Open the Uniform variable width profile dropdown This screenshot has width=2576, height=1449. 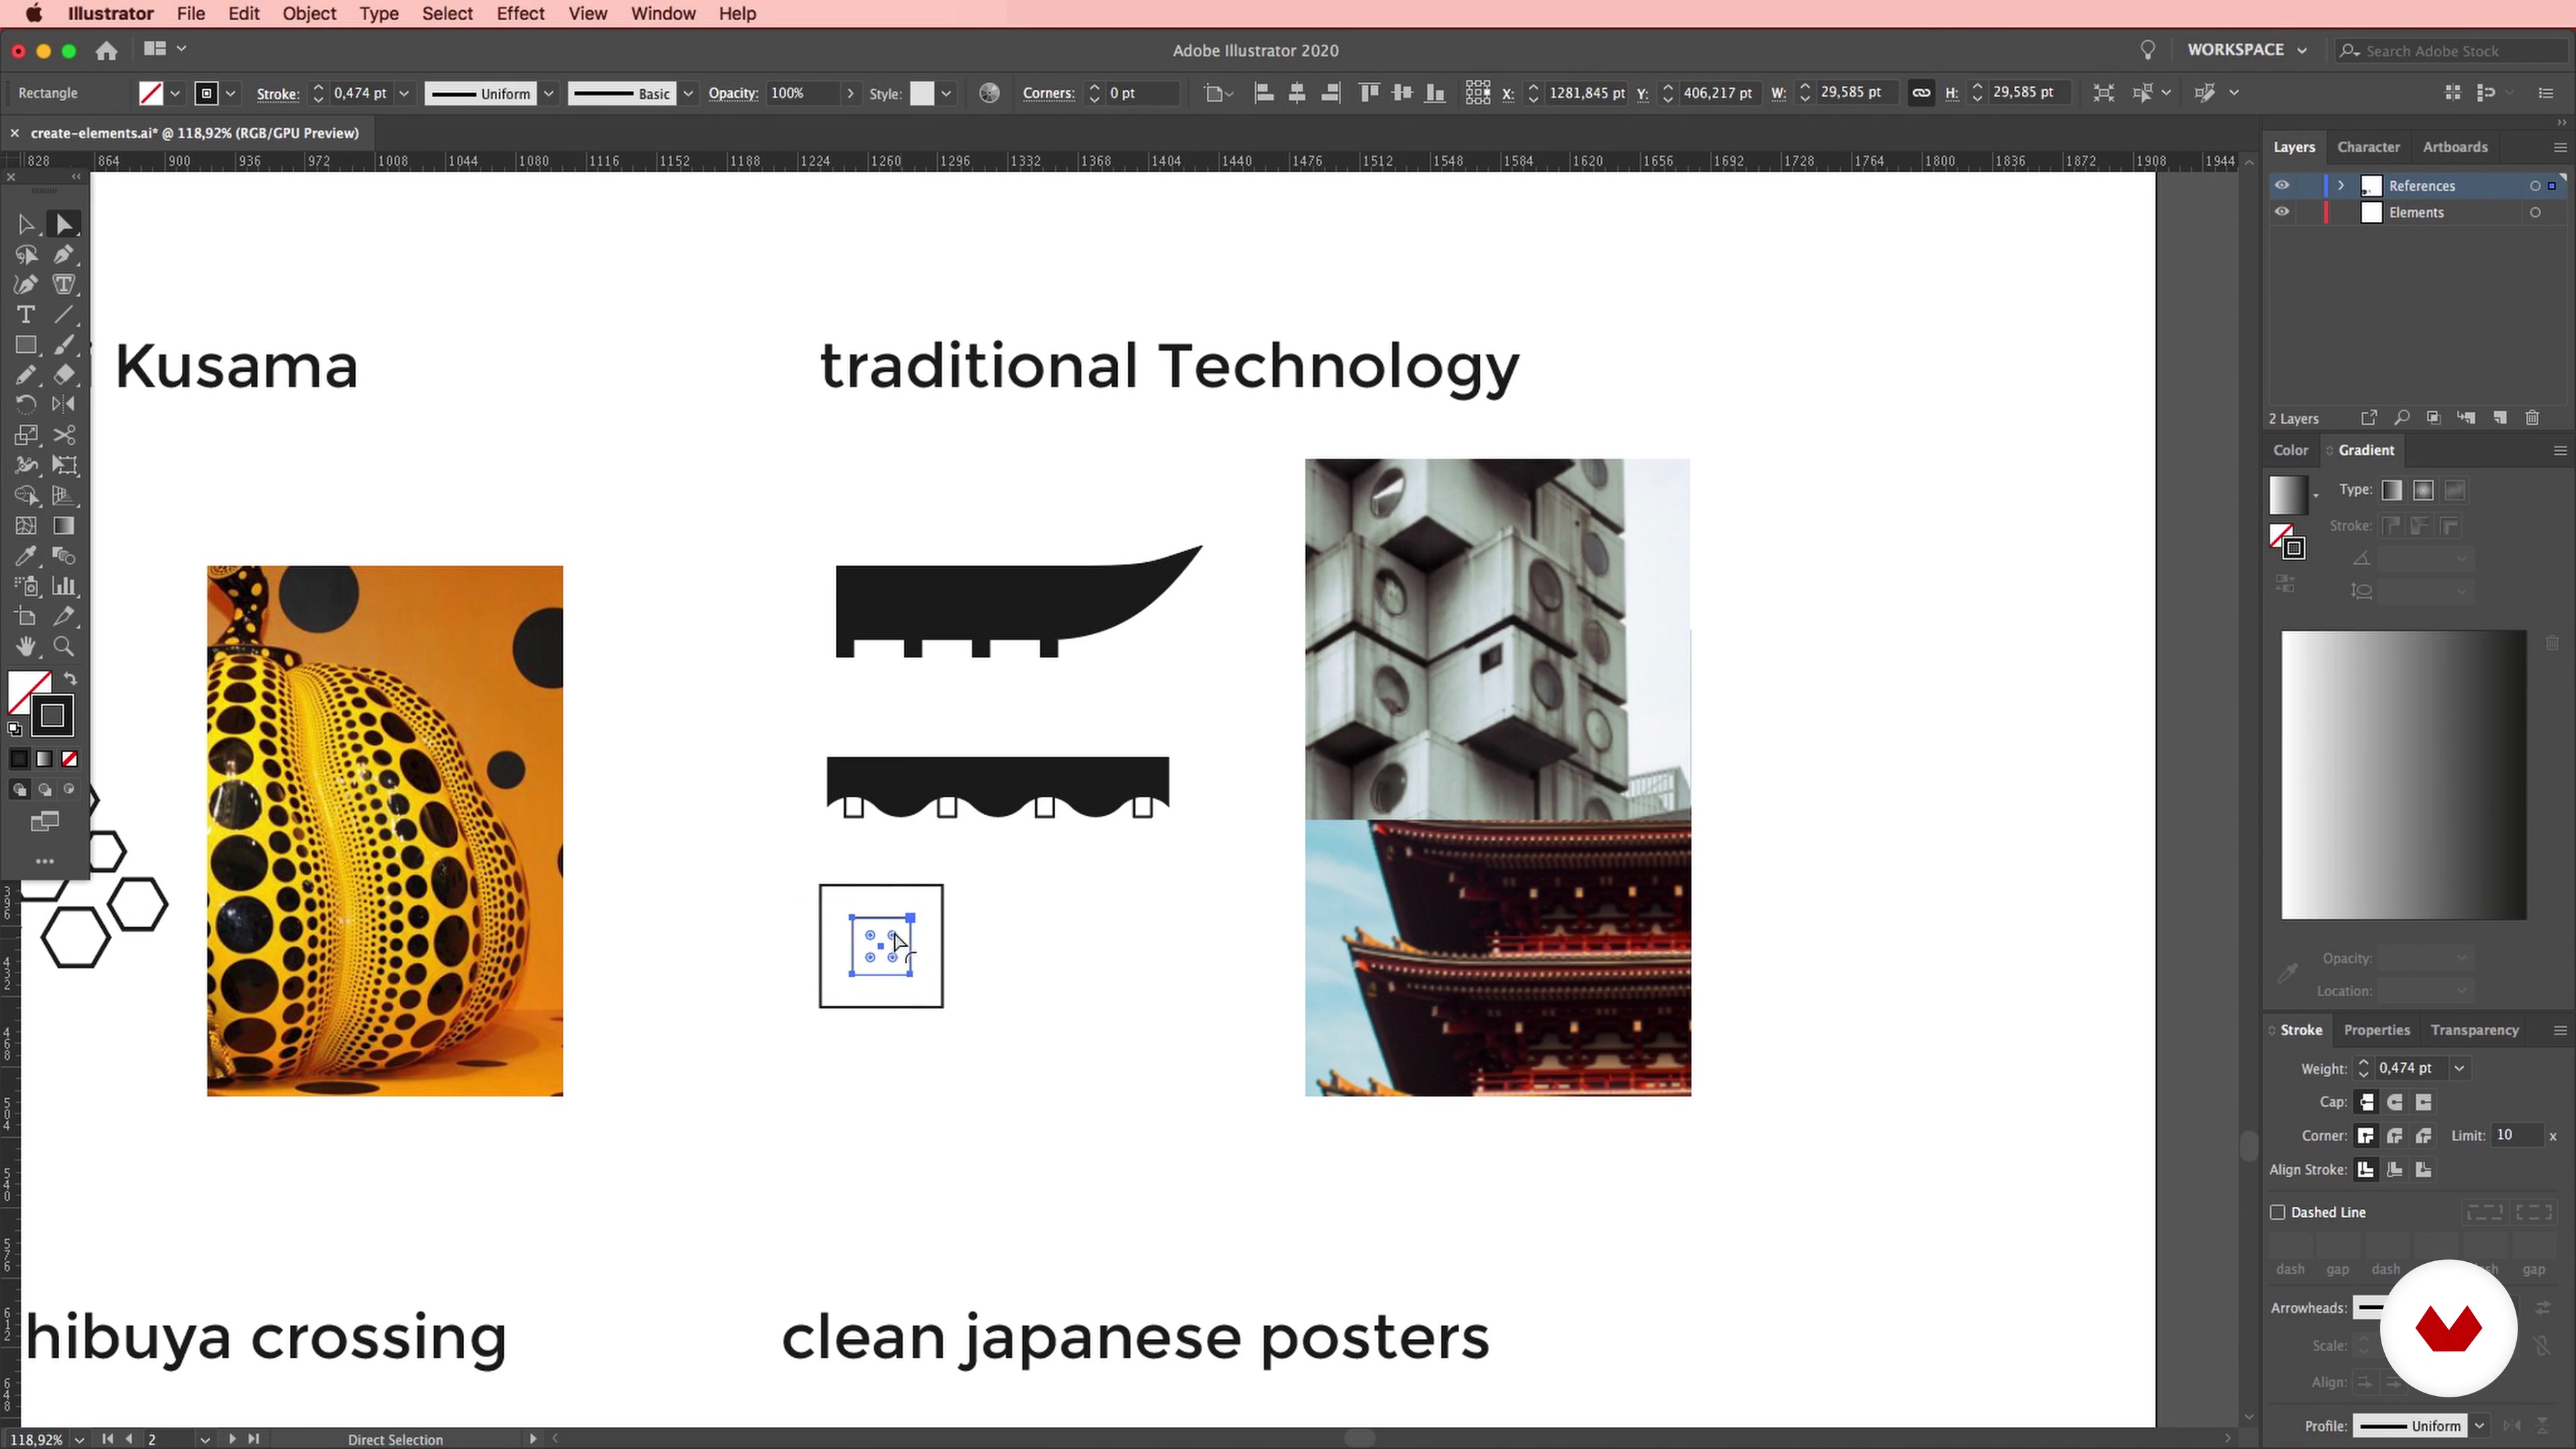[x=548, y=94]
